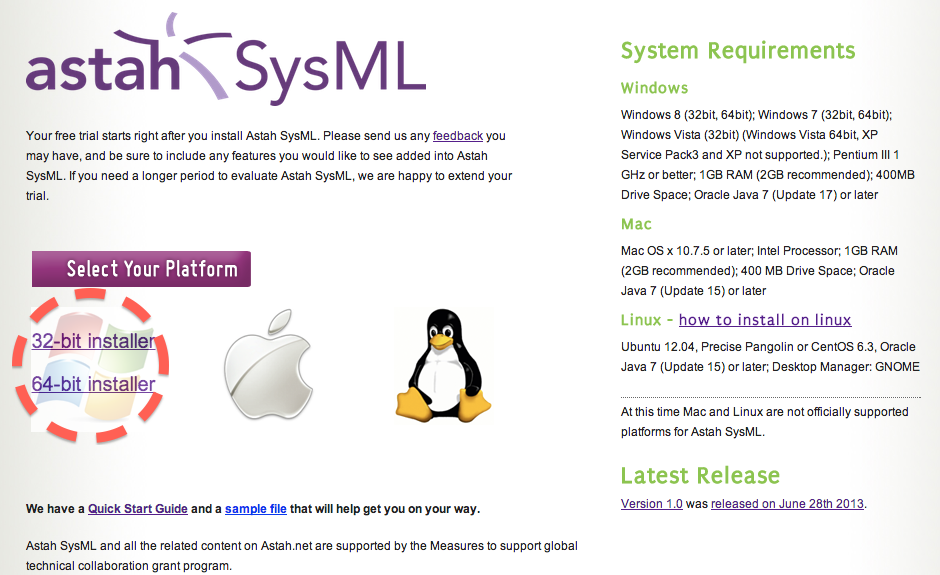This screenshot has width=940, height=575.
Task: Open how to install on linux
Action: [x=765, y=320]
